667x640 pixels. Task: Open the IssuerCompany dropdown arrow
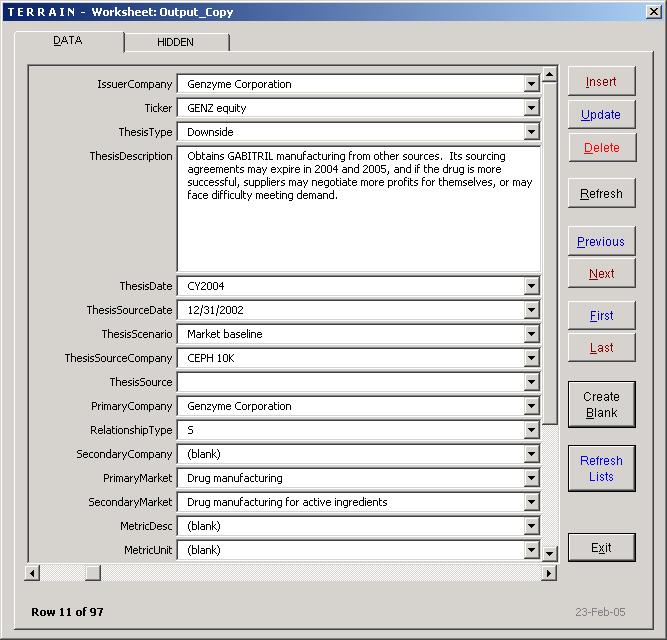[531, 84]
